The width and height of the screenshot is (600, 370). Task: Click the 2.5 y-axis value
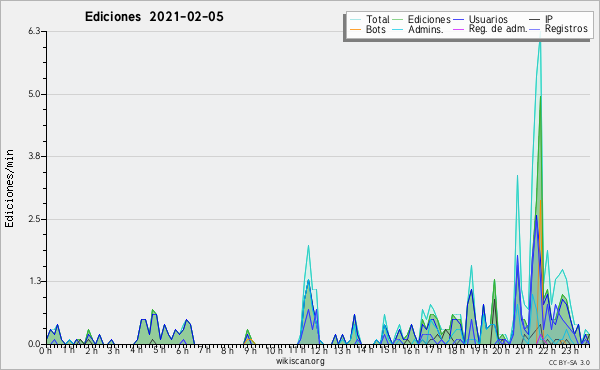(x=34, y=219)
